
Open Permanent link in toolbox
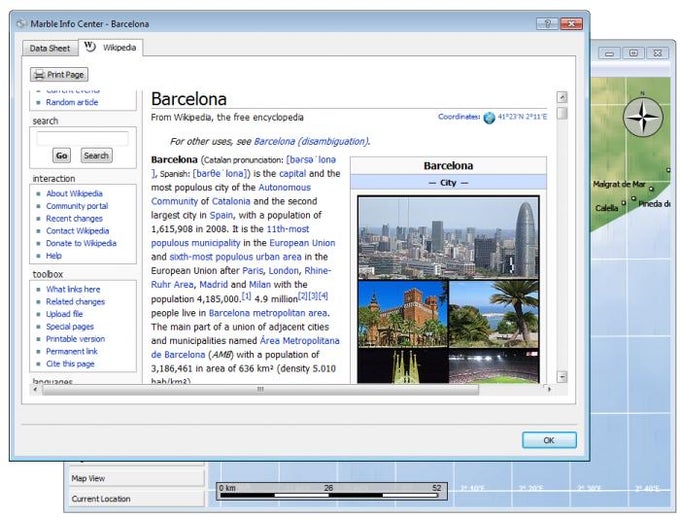(72, 351)
